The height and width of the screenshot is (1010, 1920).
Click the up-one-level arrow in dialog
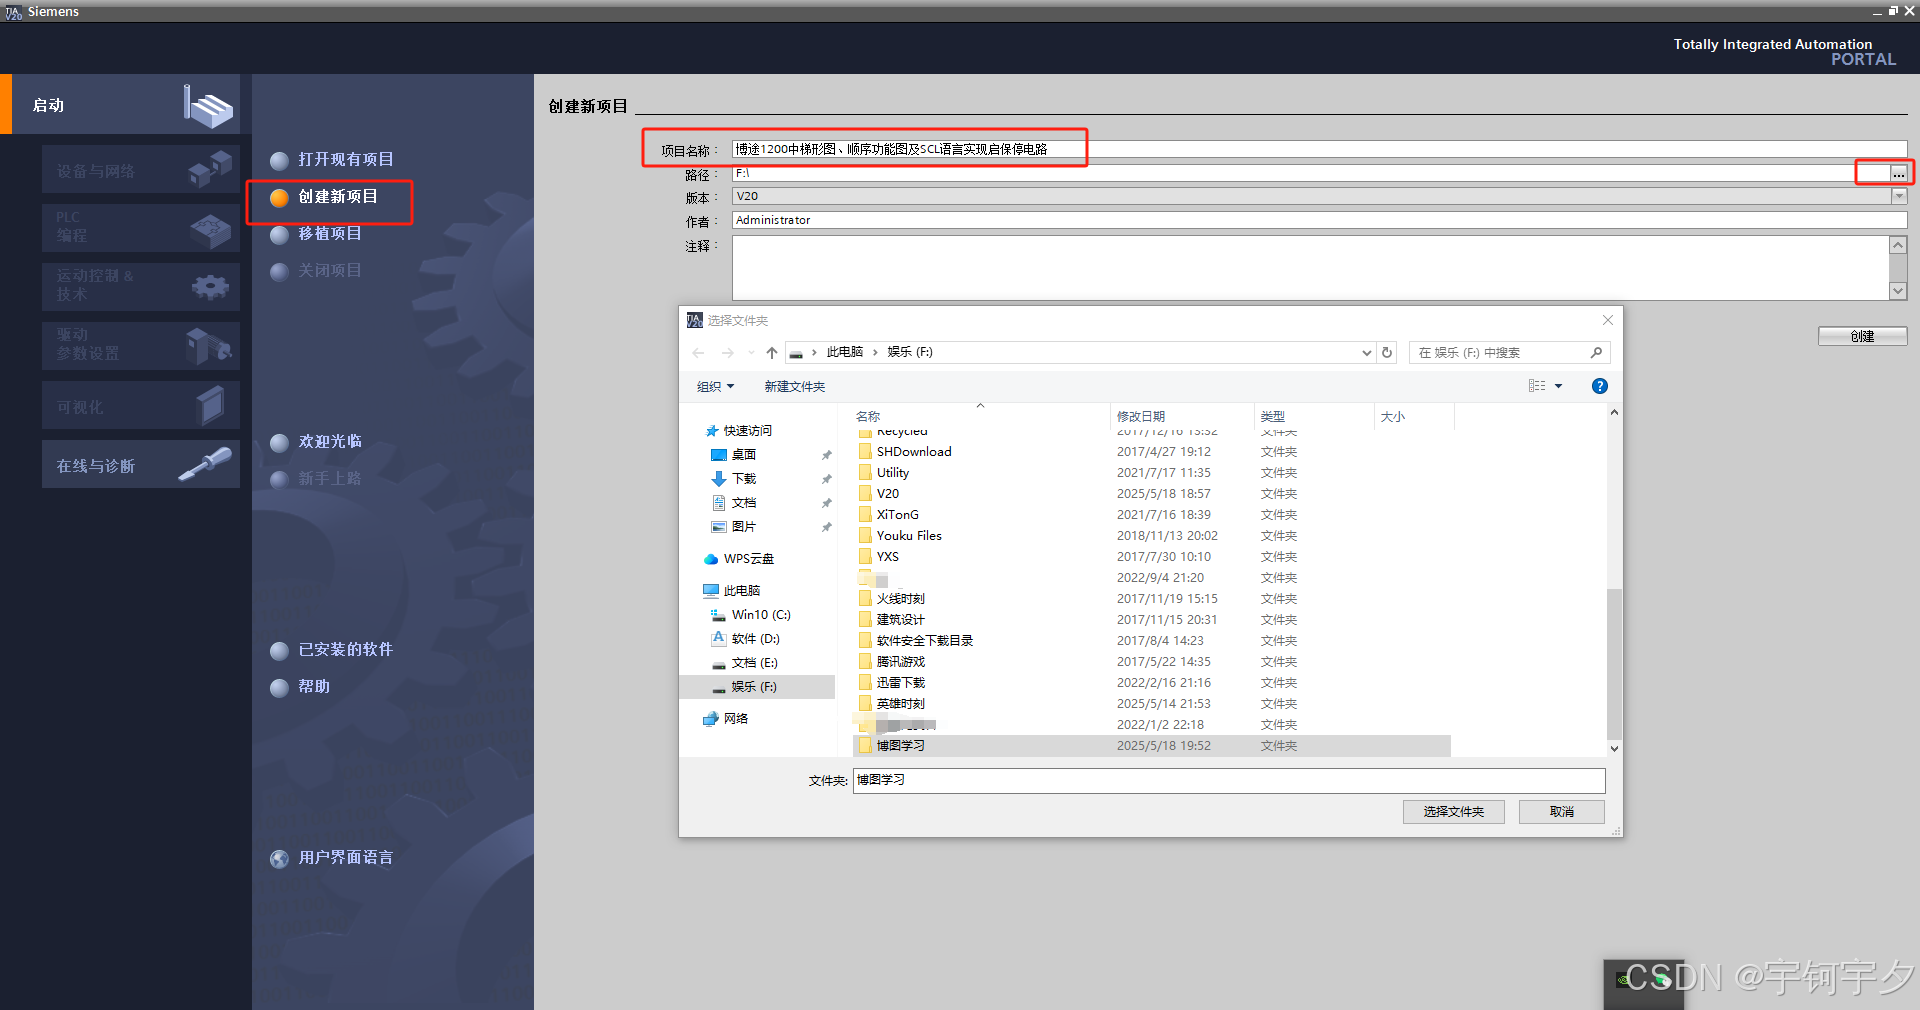pyautogui.click(x=771, y=353)
